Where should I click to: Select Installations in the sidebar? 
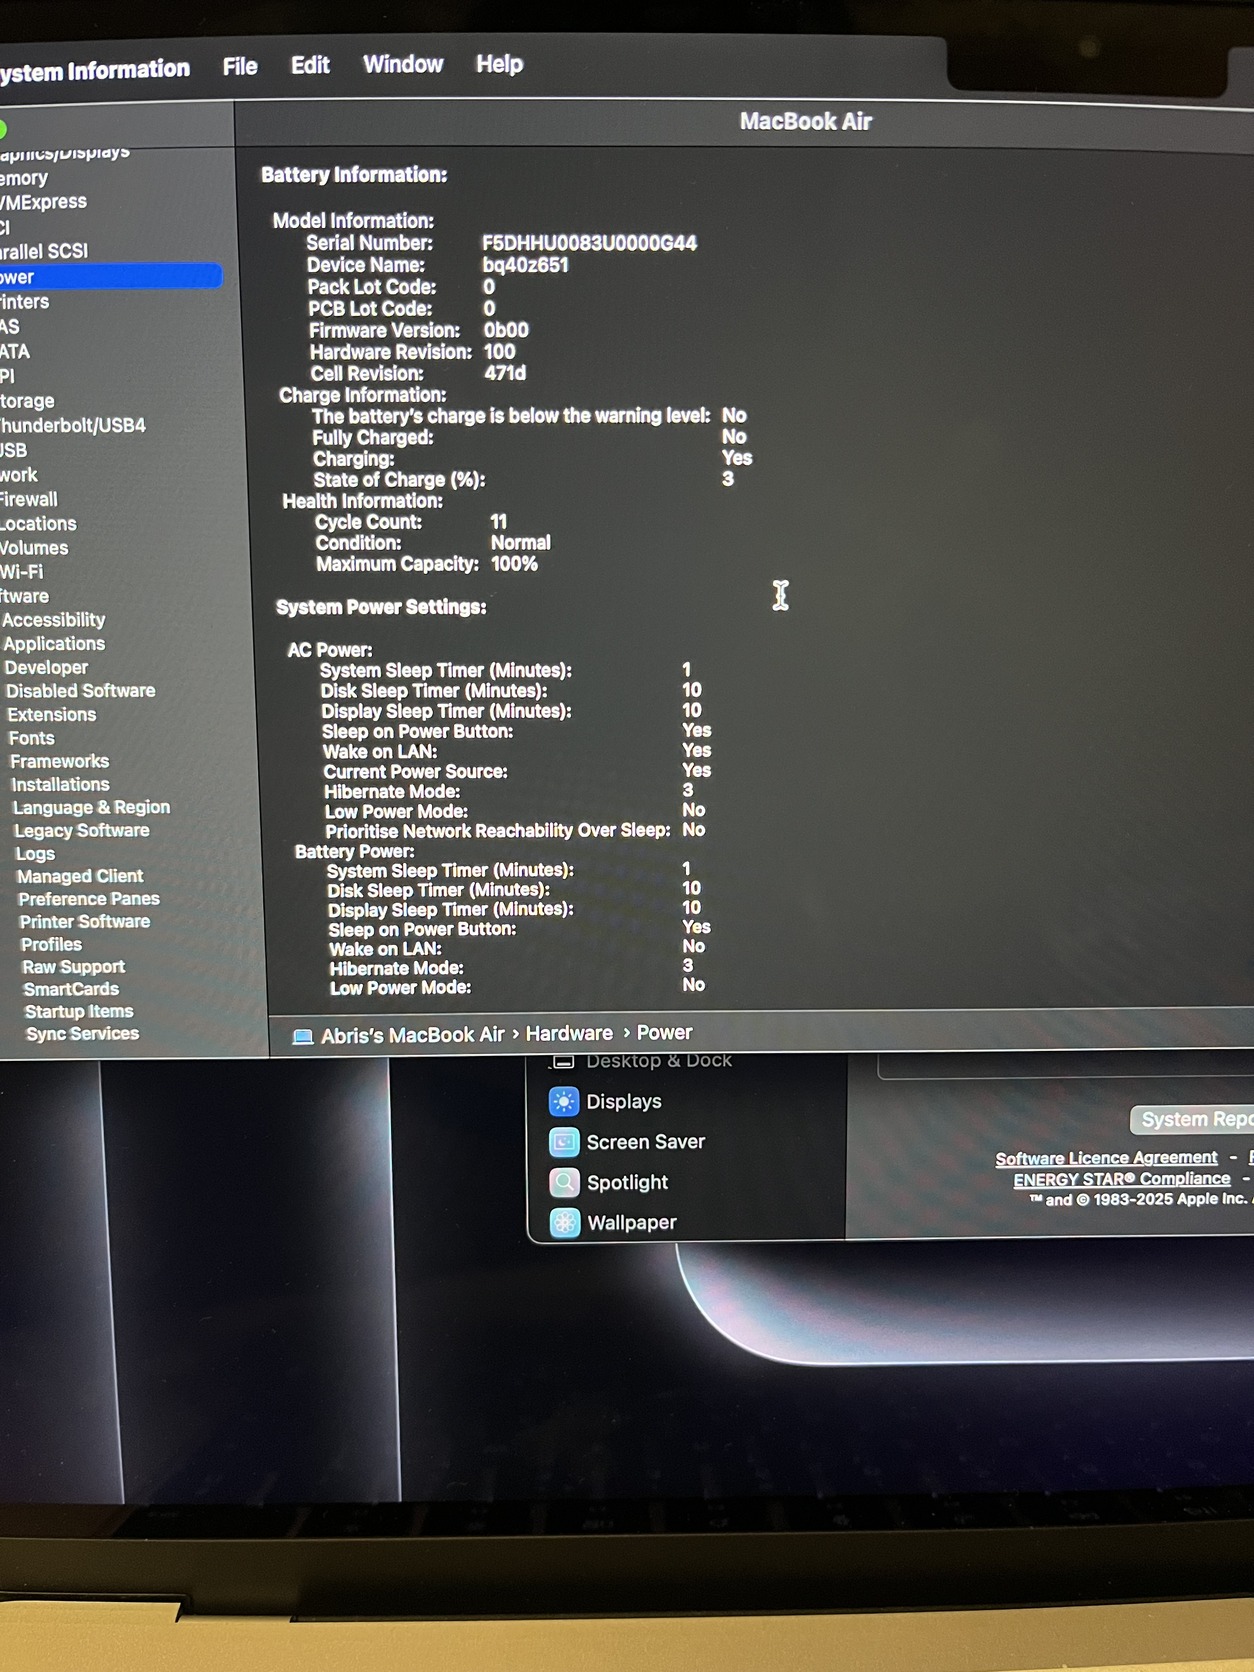pyautogui.click(x=60, y=785)
